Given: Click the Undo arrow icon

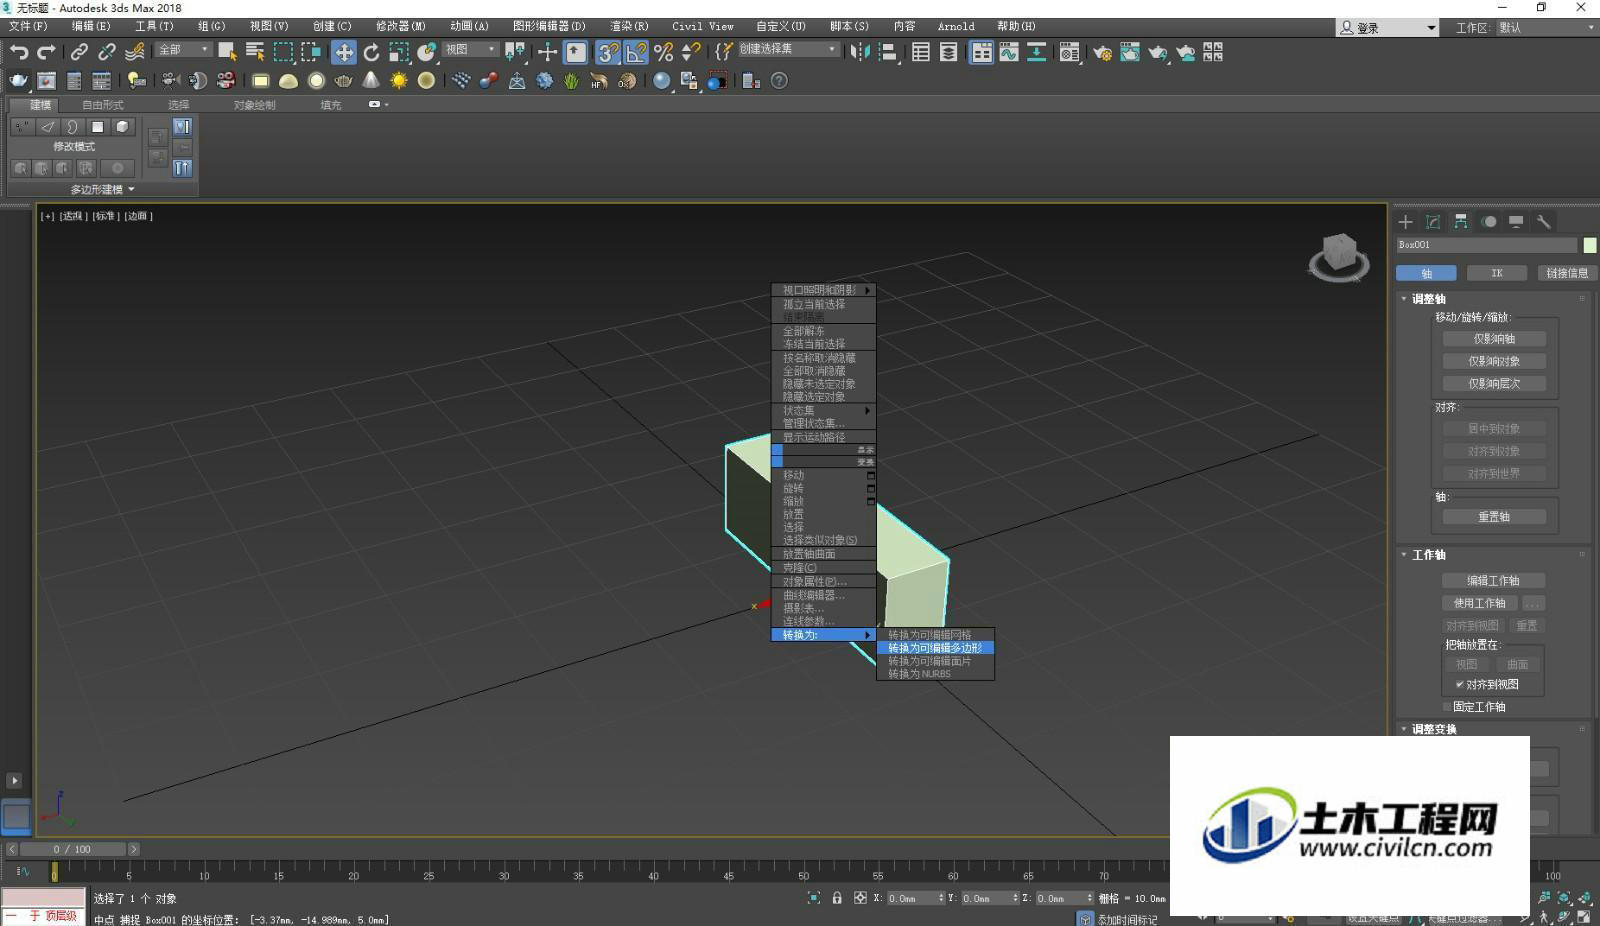Looking at the screenshot, I should pyautogui.click(x=19, y=52).
